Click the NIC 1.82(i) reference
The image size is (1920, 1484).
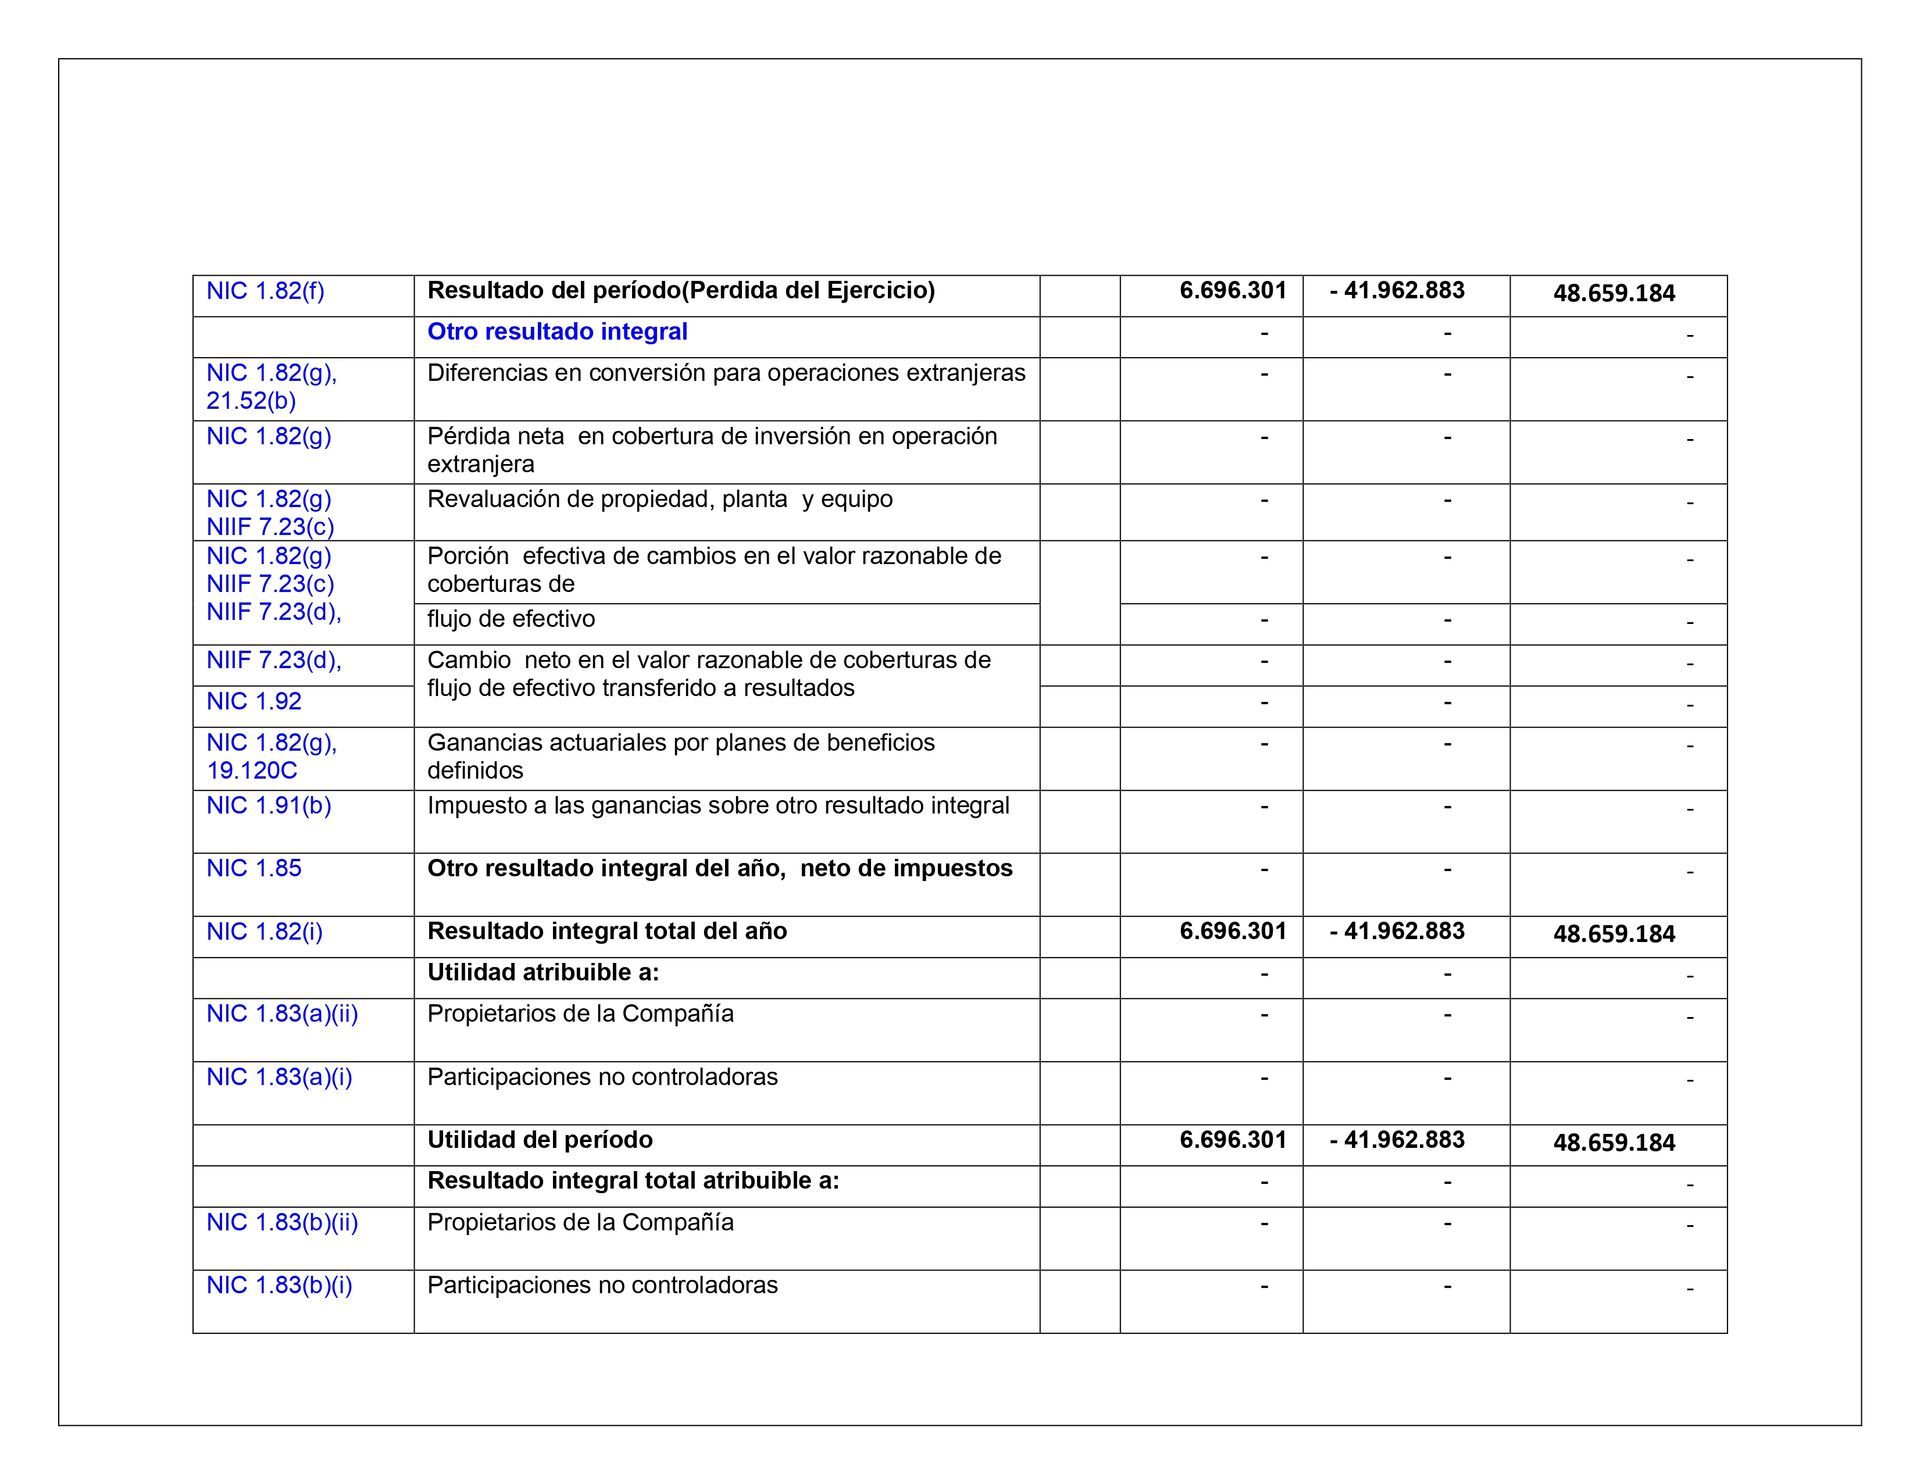264,932
